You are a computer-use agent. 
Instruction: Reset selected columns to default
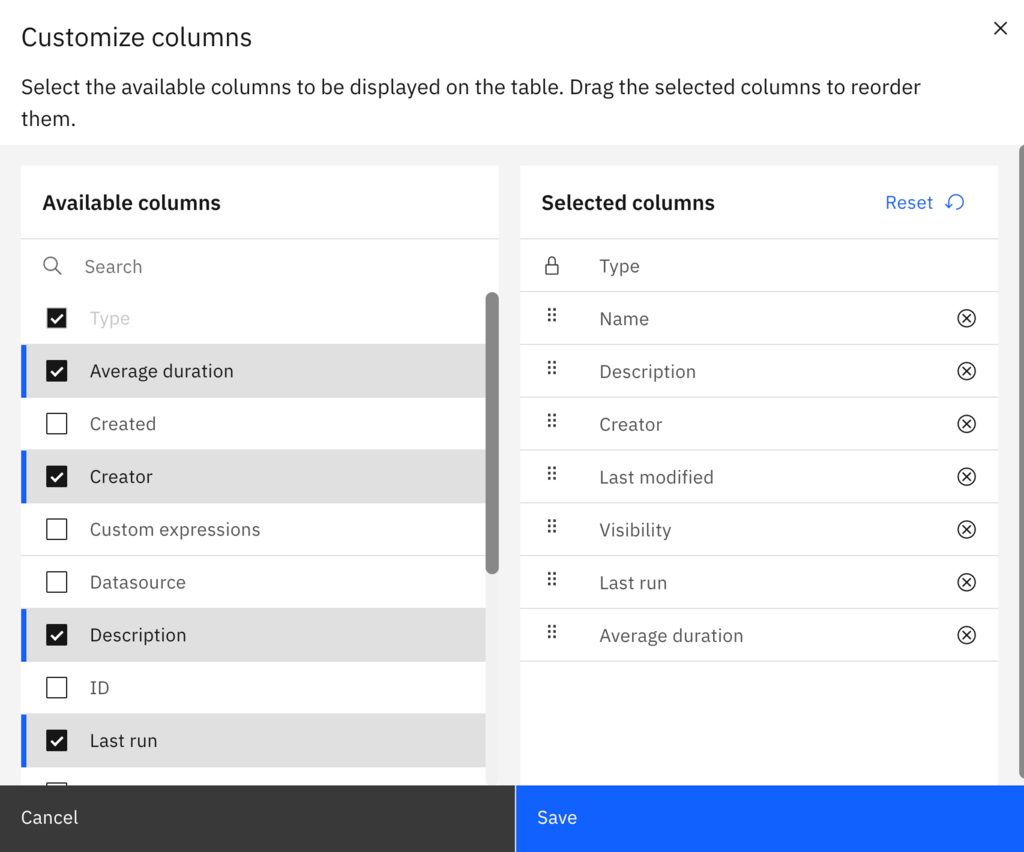click(x=924, y=203)
